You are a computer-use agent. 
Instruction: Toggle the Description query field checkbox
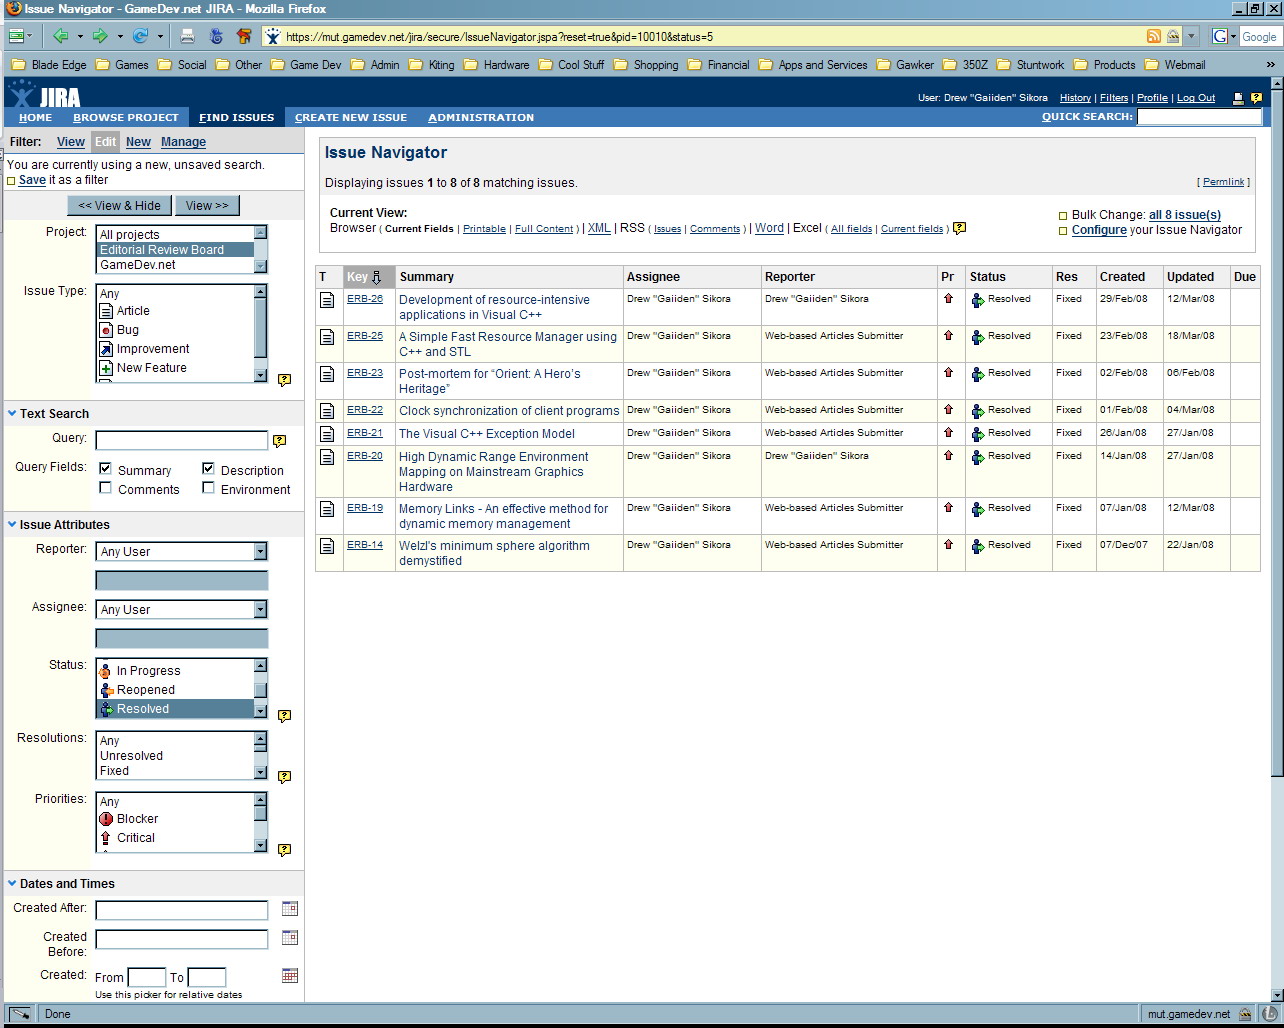click(208, 469)
